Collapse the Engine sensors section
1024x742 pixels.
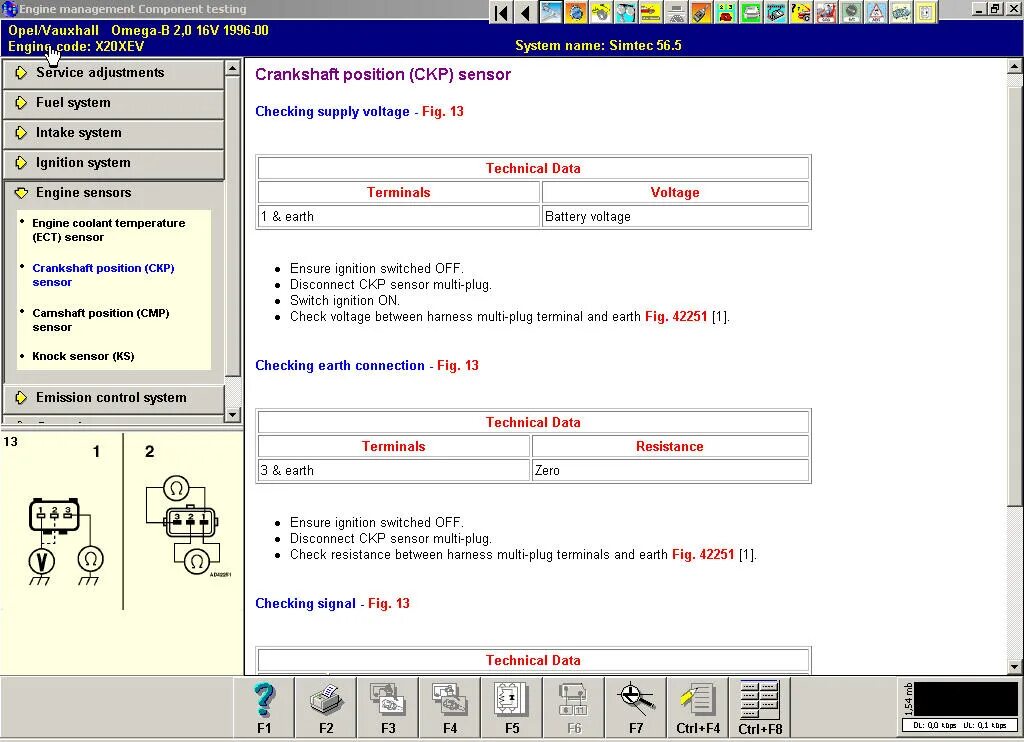114,193
